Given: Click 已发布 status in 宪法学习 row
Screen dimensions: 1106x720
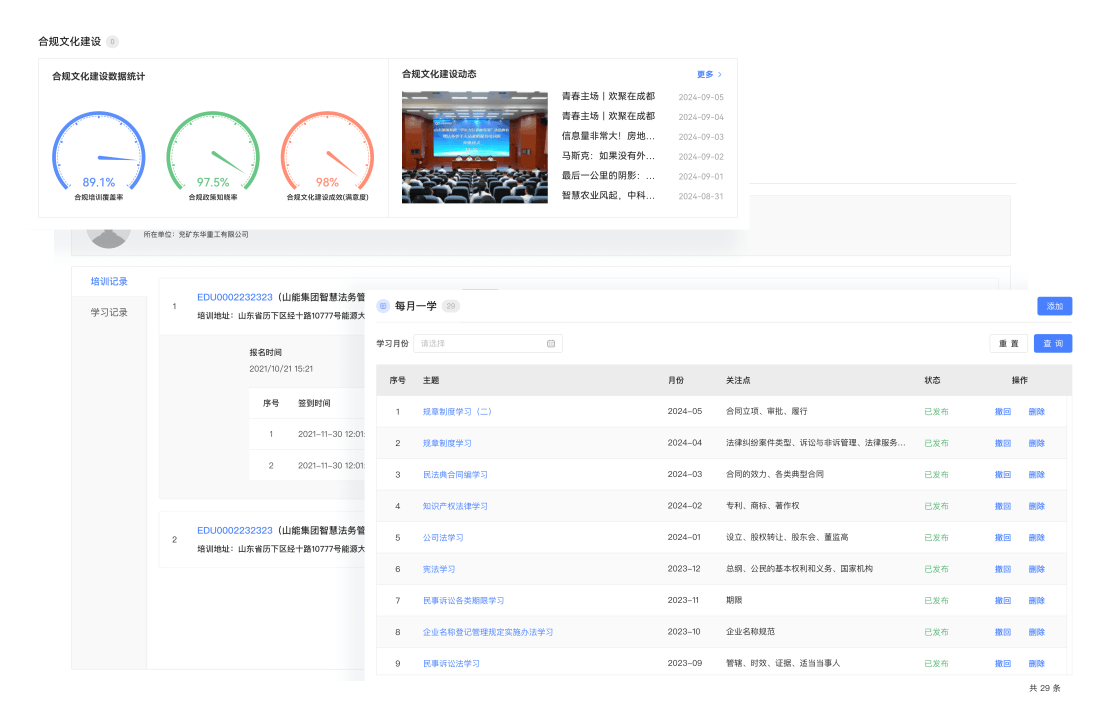Looking at the screenshot, I should 936,569.
